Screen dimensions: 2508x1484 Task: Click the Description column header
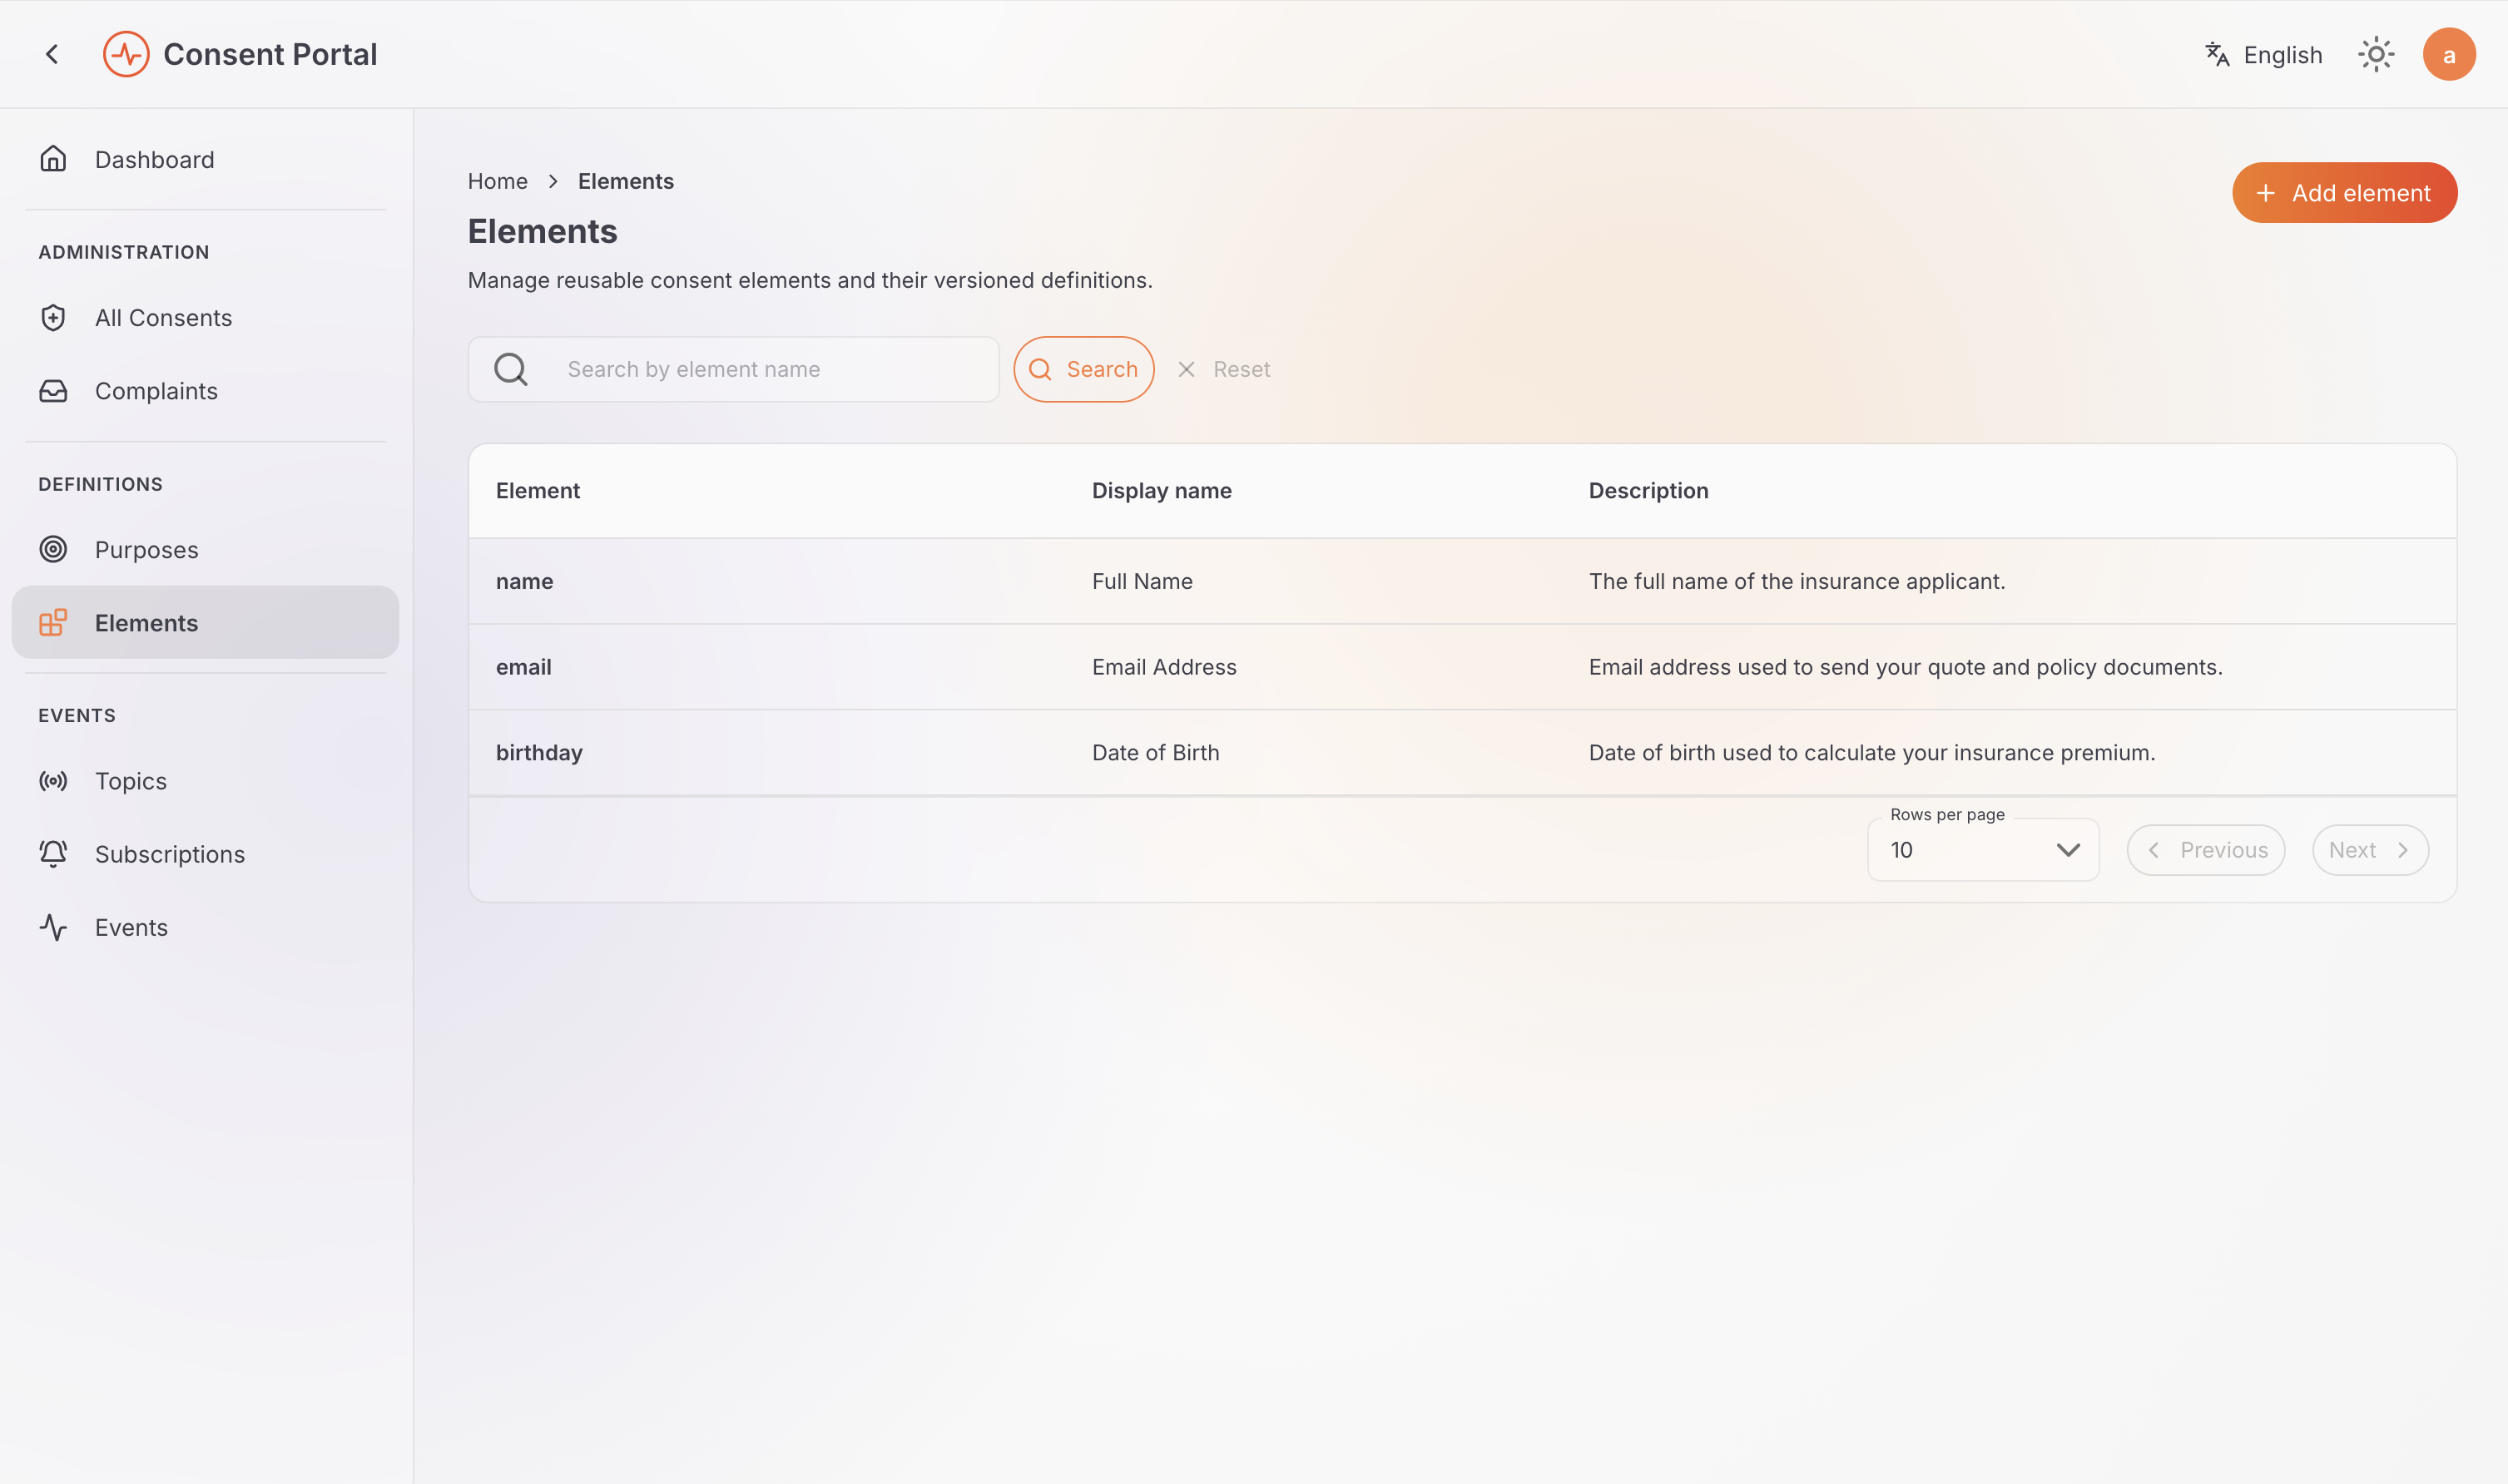click(x=1648, y=491)
